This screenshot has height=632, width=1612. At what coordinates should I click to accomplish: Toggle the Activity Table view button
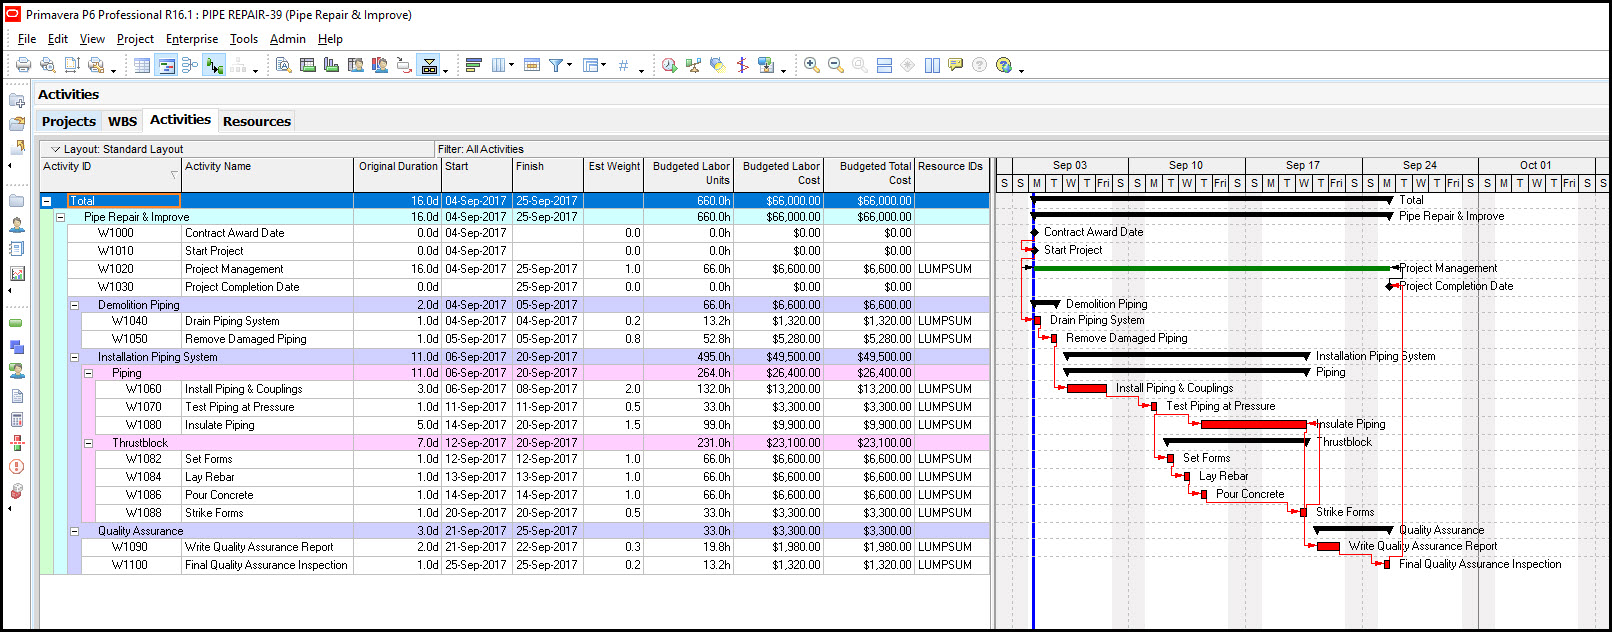[x=142, y=65]
